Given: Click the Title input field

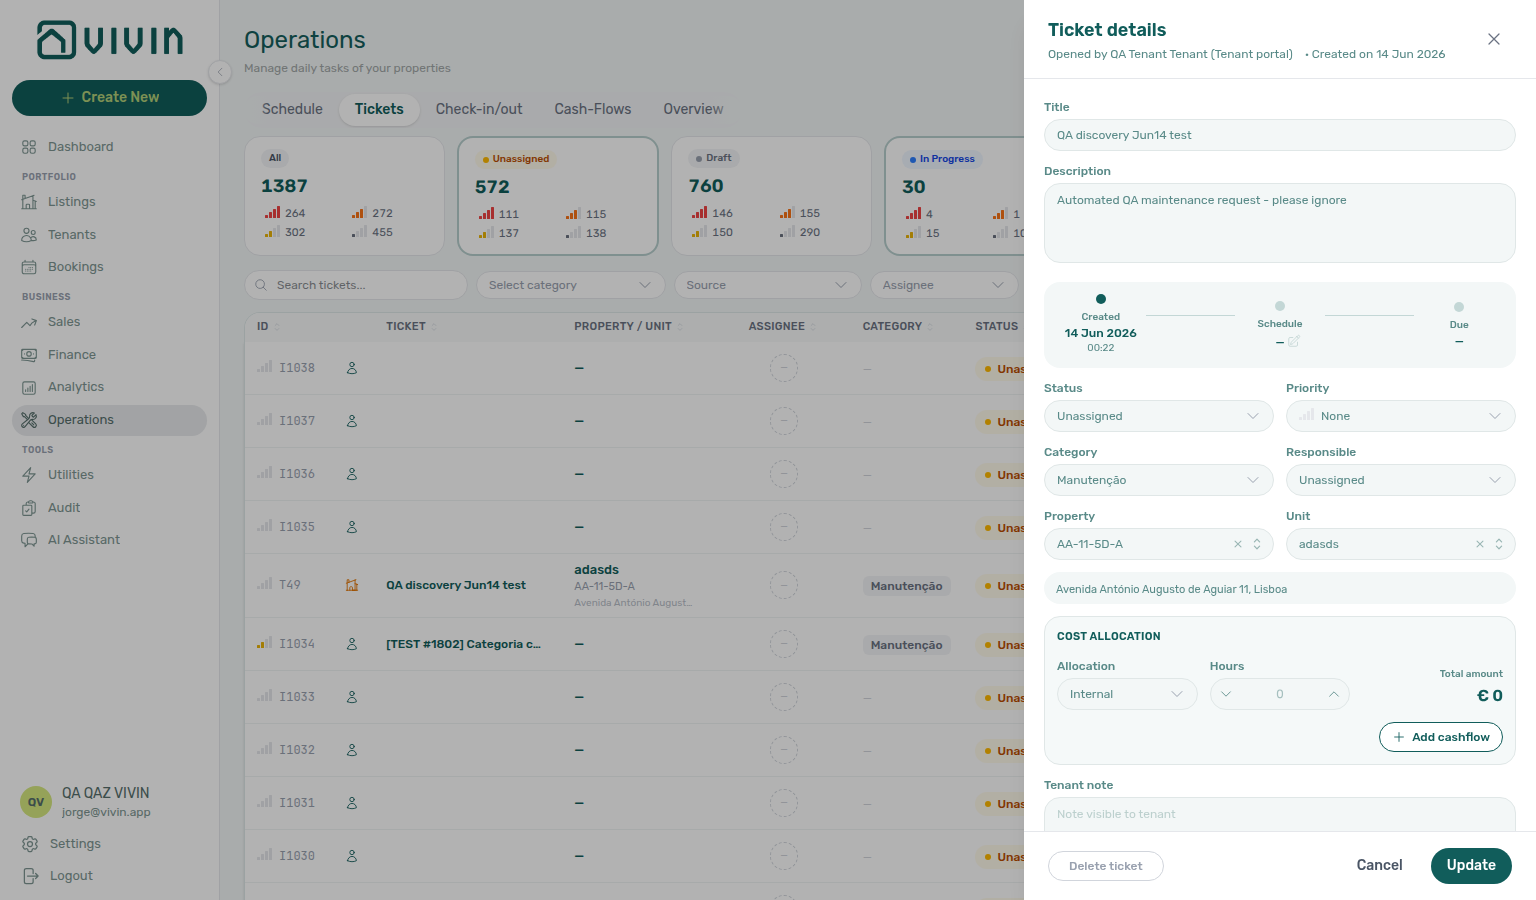Looking at the screenshot, I should 1280,135.
